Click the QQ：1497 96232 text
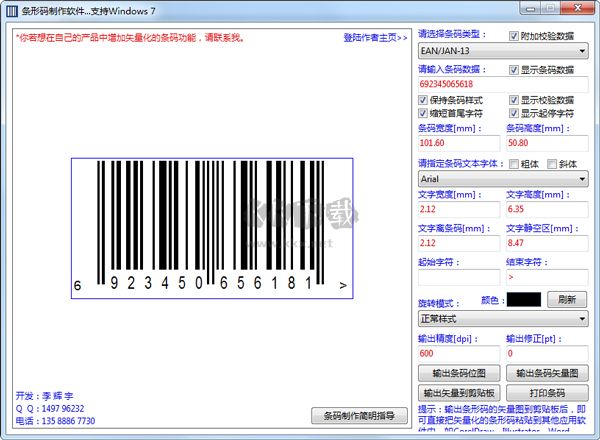Screen dimensions: 600x440 [x=50, y=409]
